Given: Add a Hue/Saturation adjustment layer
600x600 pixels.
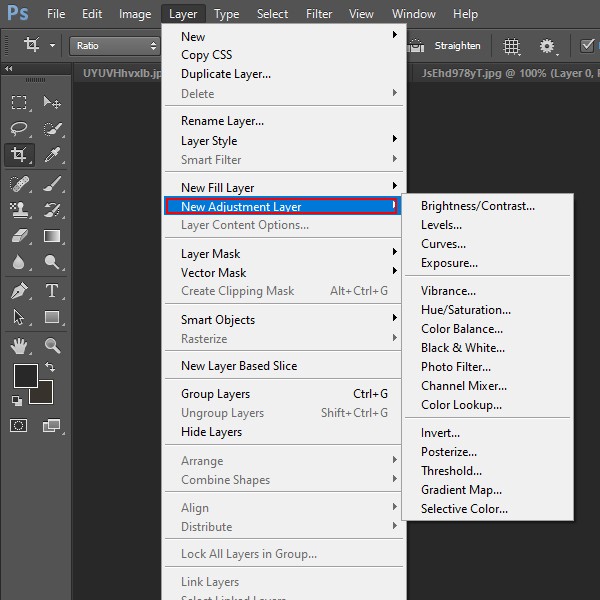Looking at the screenshot, I should pyautogui.click(x=488, y=310).
